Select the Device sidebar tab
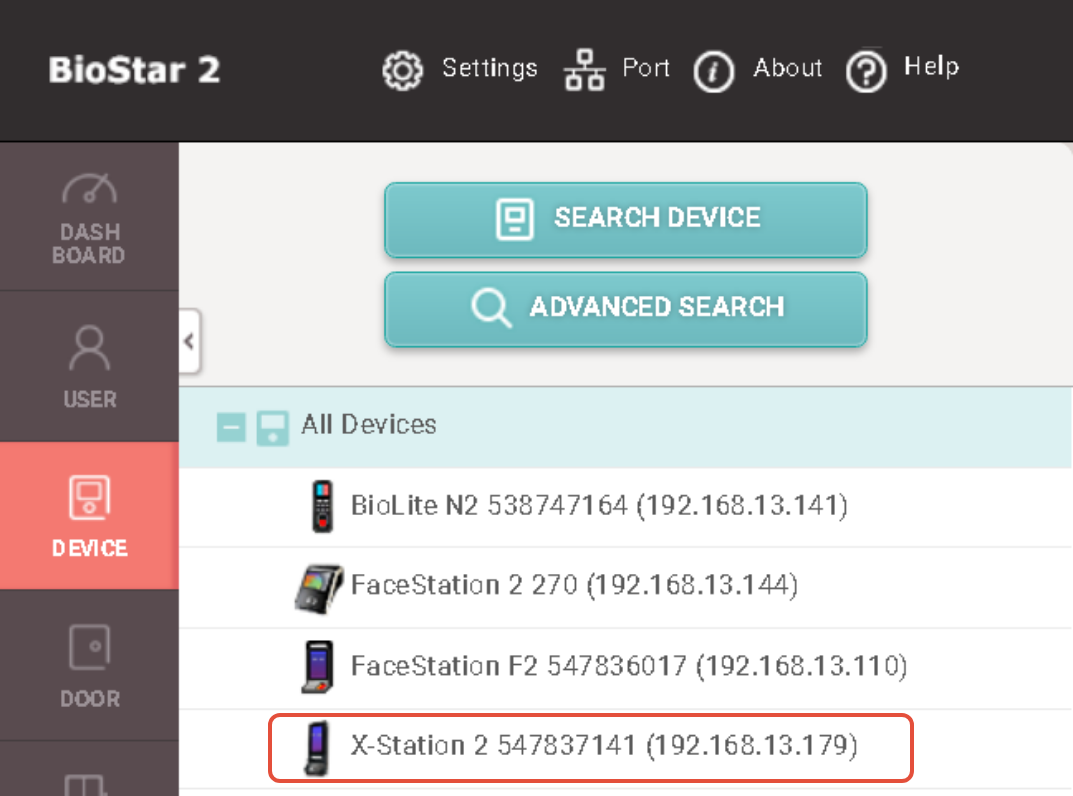 [x=90, y=516]
